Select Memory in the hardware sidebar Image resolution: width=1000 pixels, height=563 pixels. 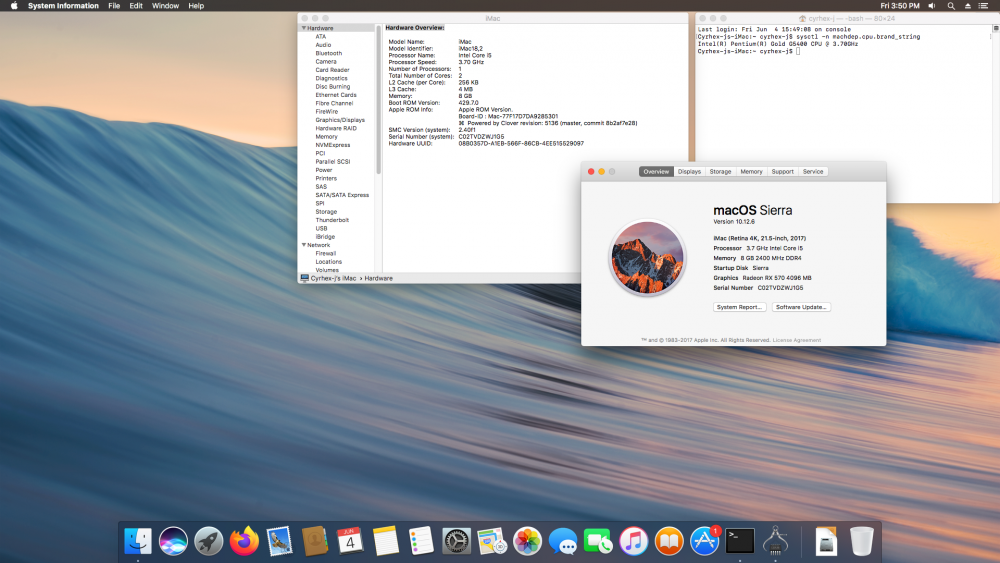pos(326,136)
